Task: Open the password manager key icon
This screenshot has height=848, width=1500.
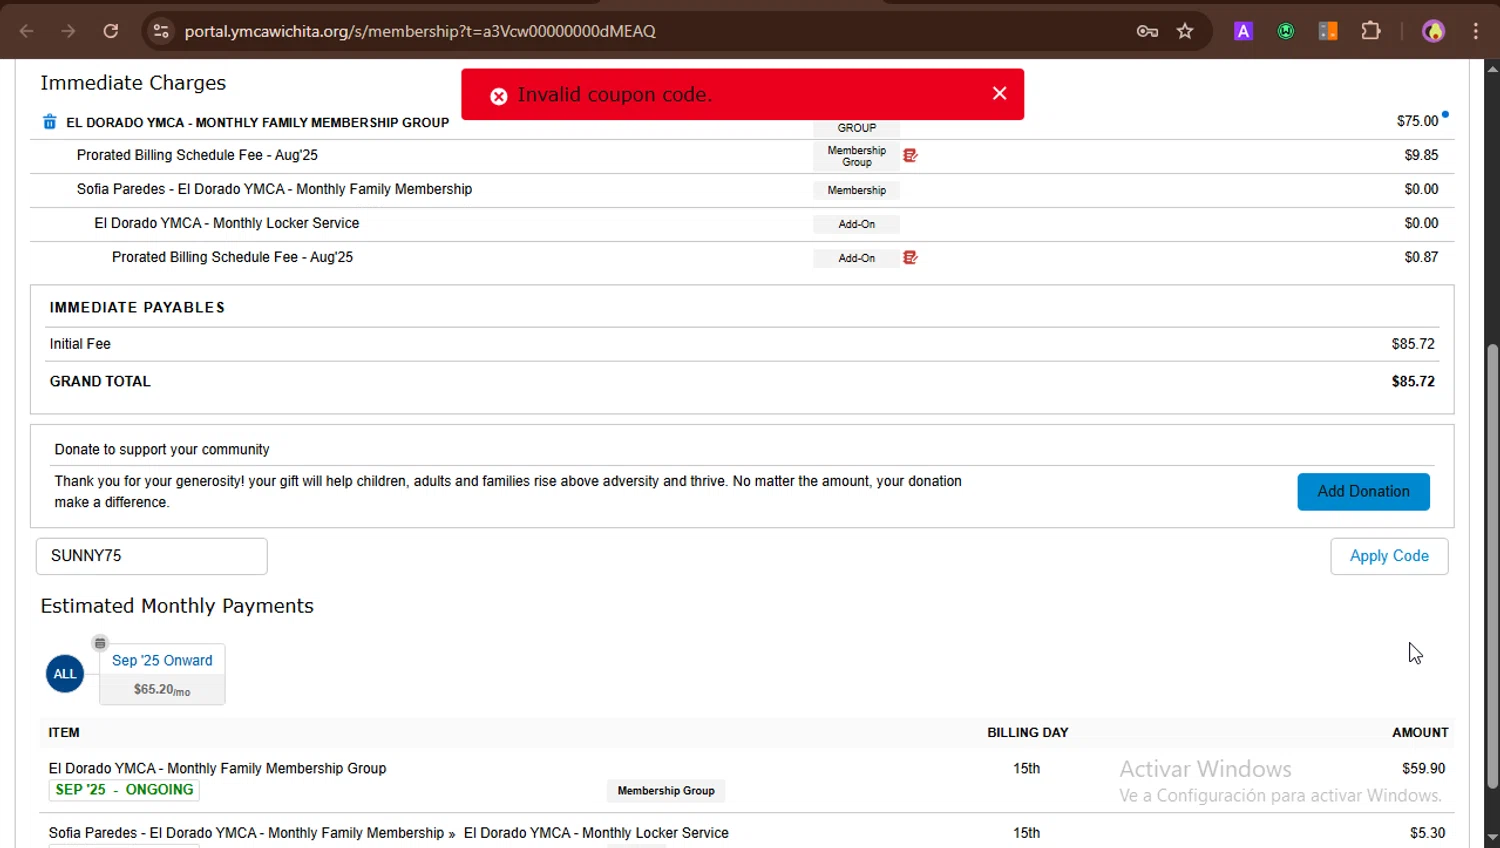Action: point(1147,31)
